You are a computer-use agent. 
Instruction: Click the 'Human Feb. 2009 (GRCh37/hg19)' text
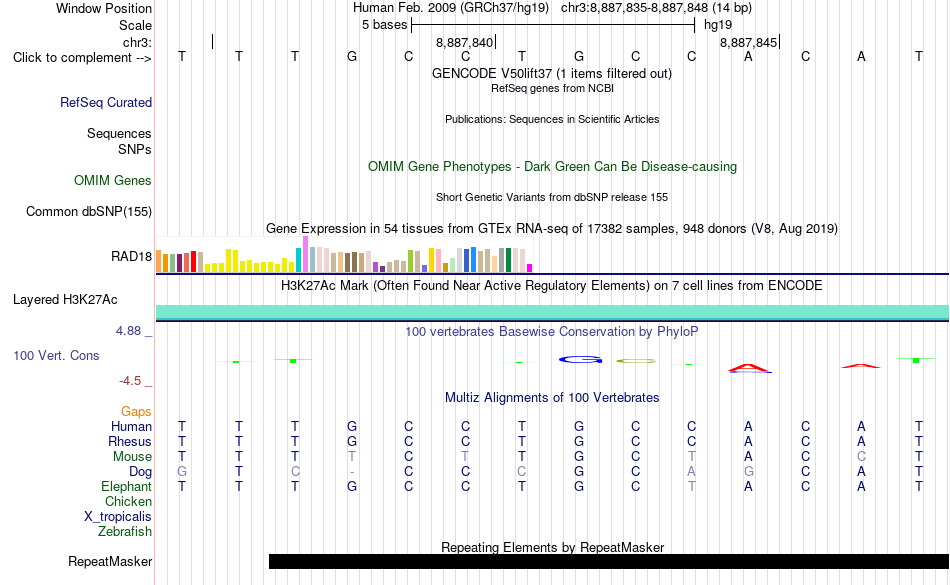451,8
